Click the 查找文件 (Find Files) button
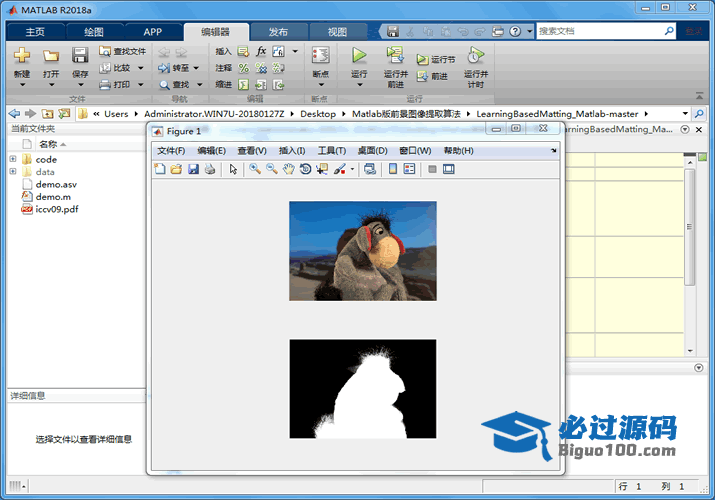The width and height of the screenshot is (715, 500). coord(122,51)
